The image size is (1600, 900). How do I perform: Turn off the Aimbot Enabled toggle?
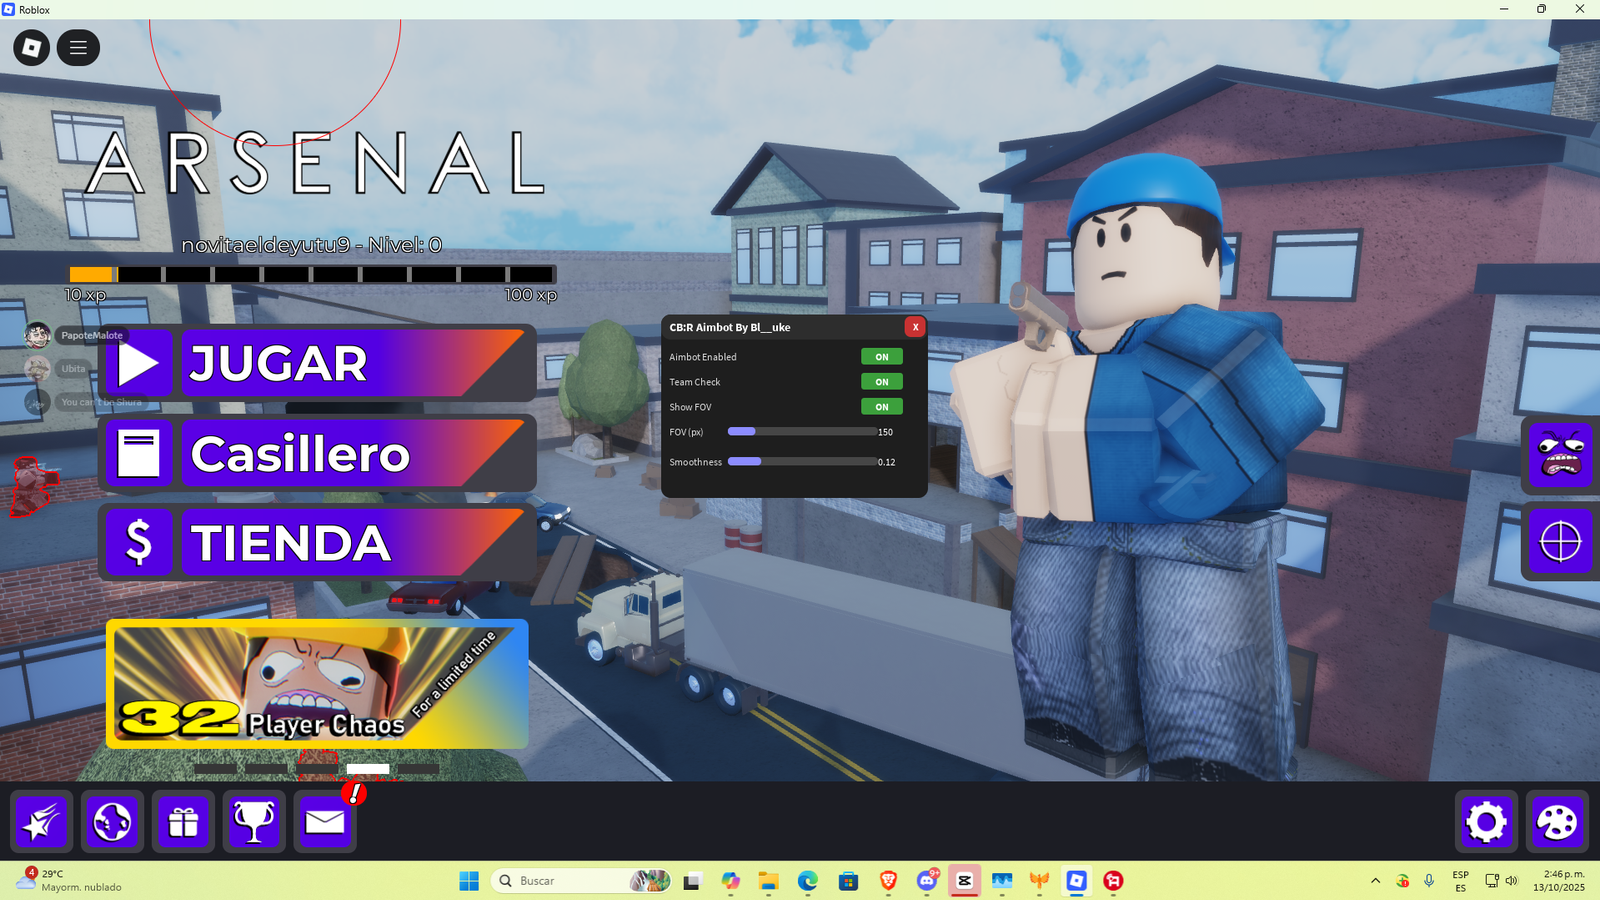[x=881, y=357]
